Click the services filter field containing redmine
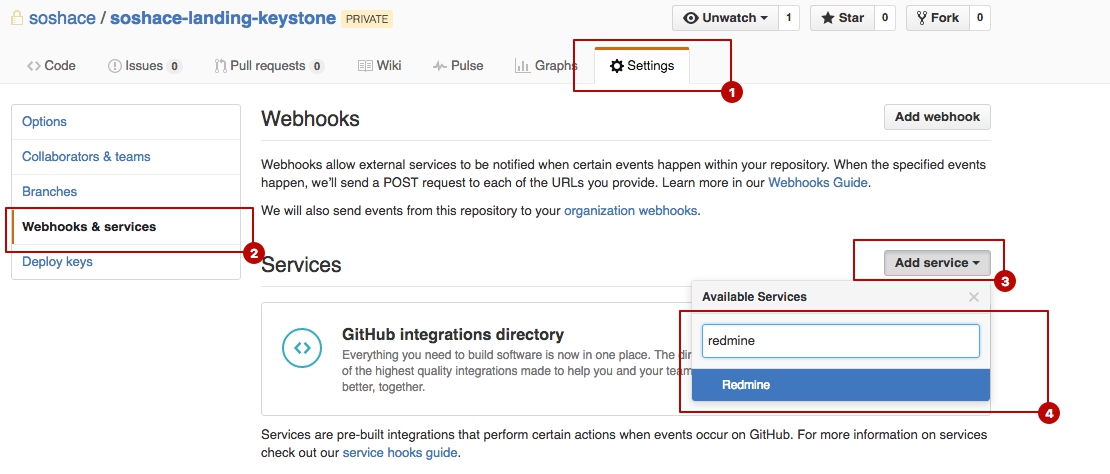Viewport: 1110px width, 474px height. pos(840,341)
